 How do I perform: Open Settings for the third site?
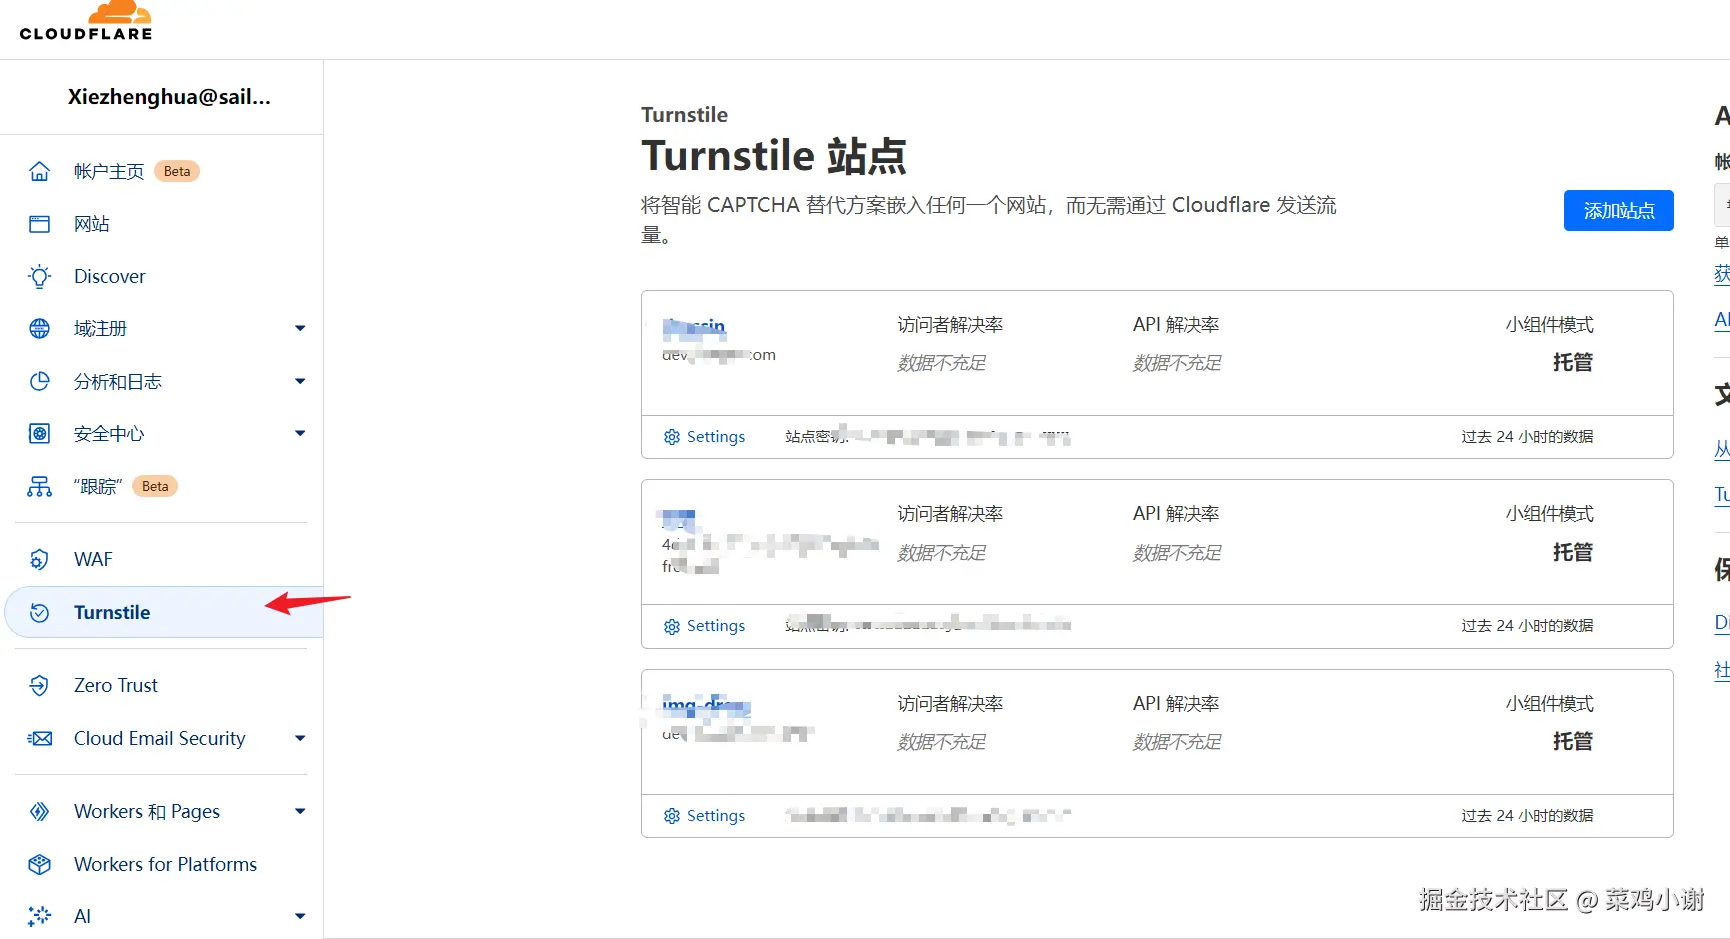pyautogui.click(x=716, y=816)
